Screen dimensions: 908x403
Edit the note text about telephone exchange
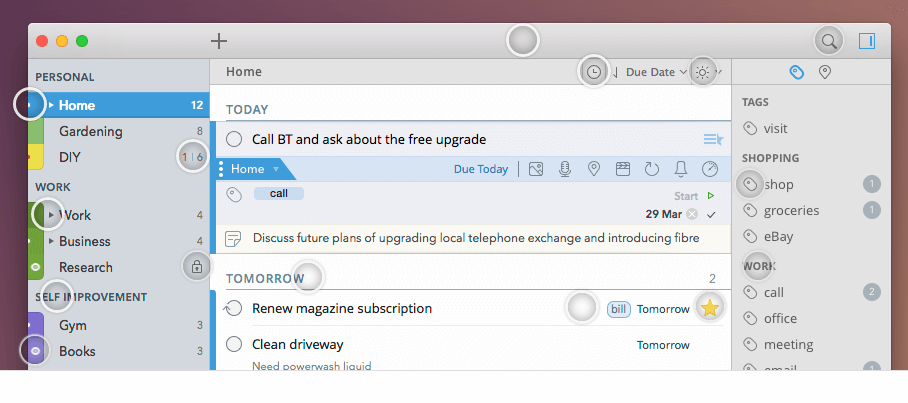476,238
